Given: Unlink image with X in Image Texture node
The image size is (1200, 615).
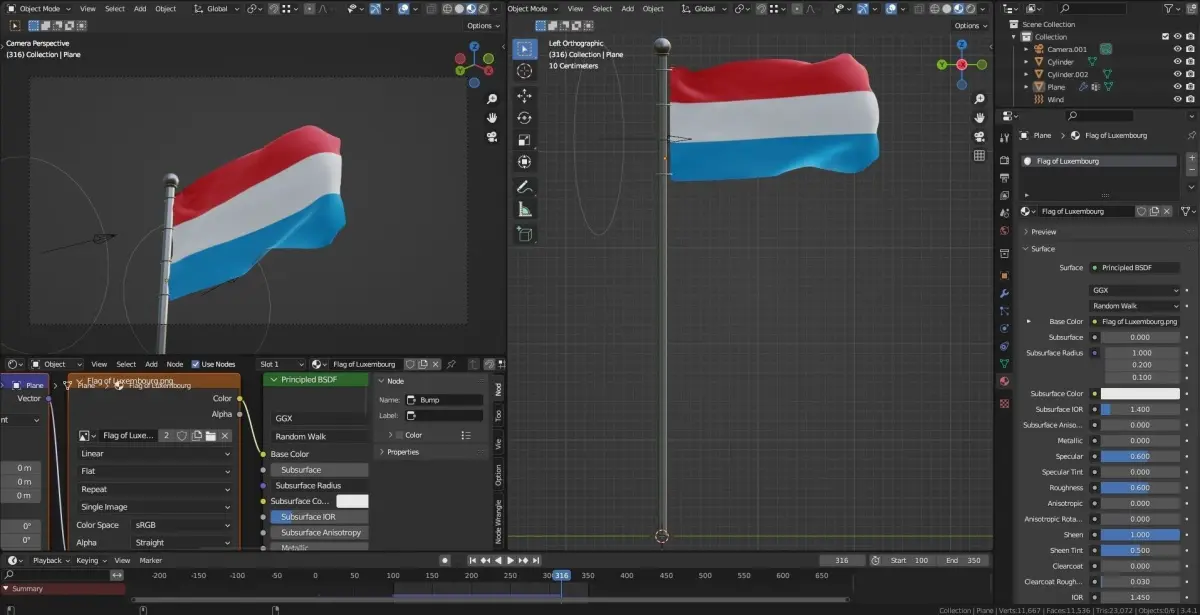Looking at the screenshot, I should [225, 436].
